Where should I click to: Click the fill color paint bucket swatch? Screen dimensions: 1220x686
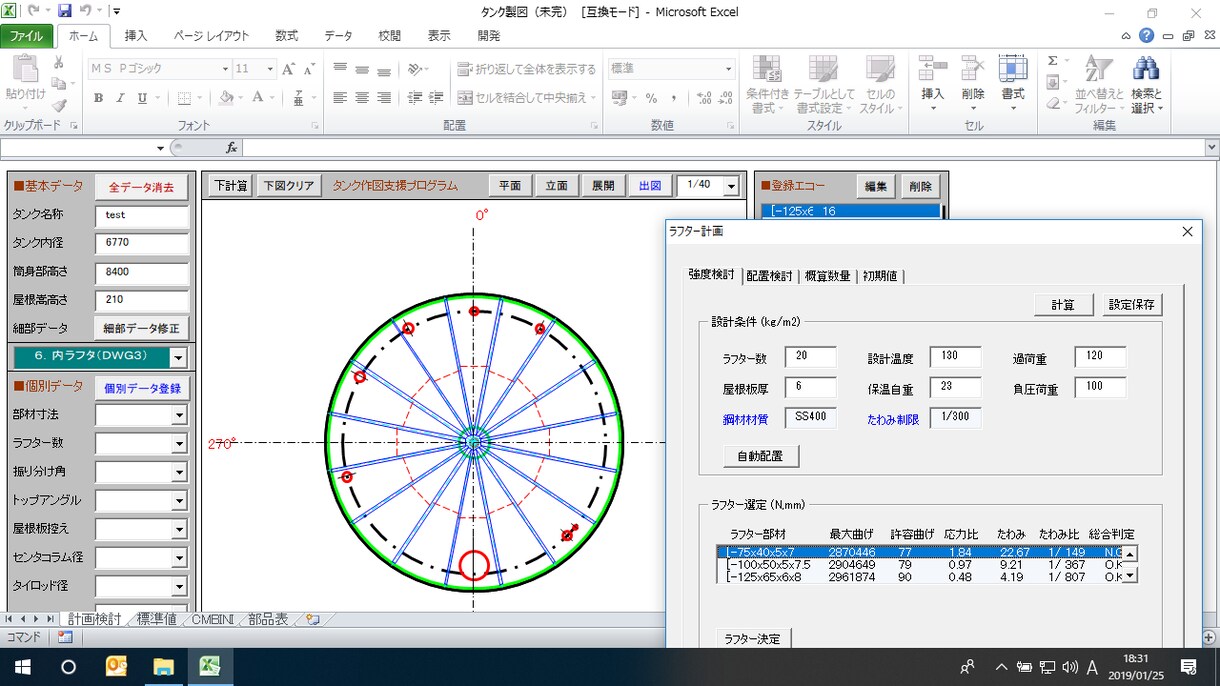[226, 98]
